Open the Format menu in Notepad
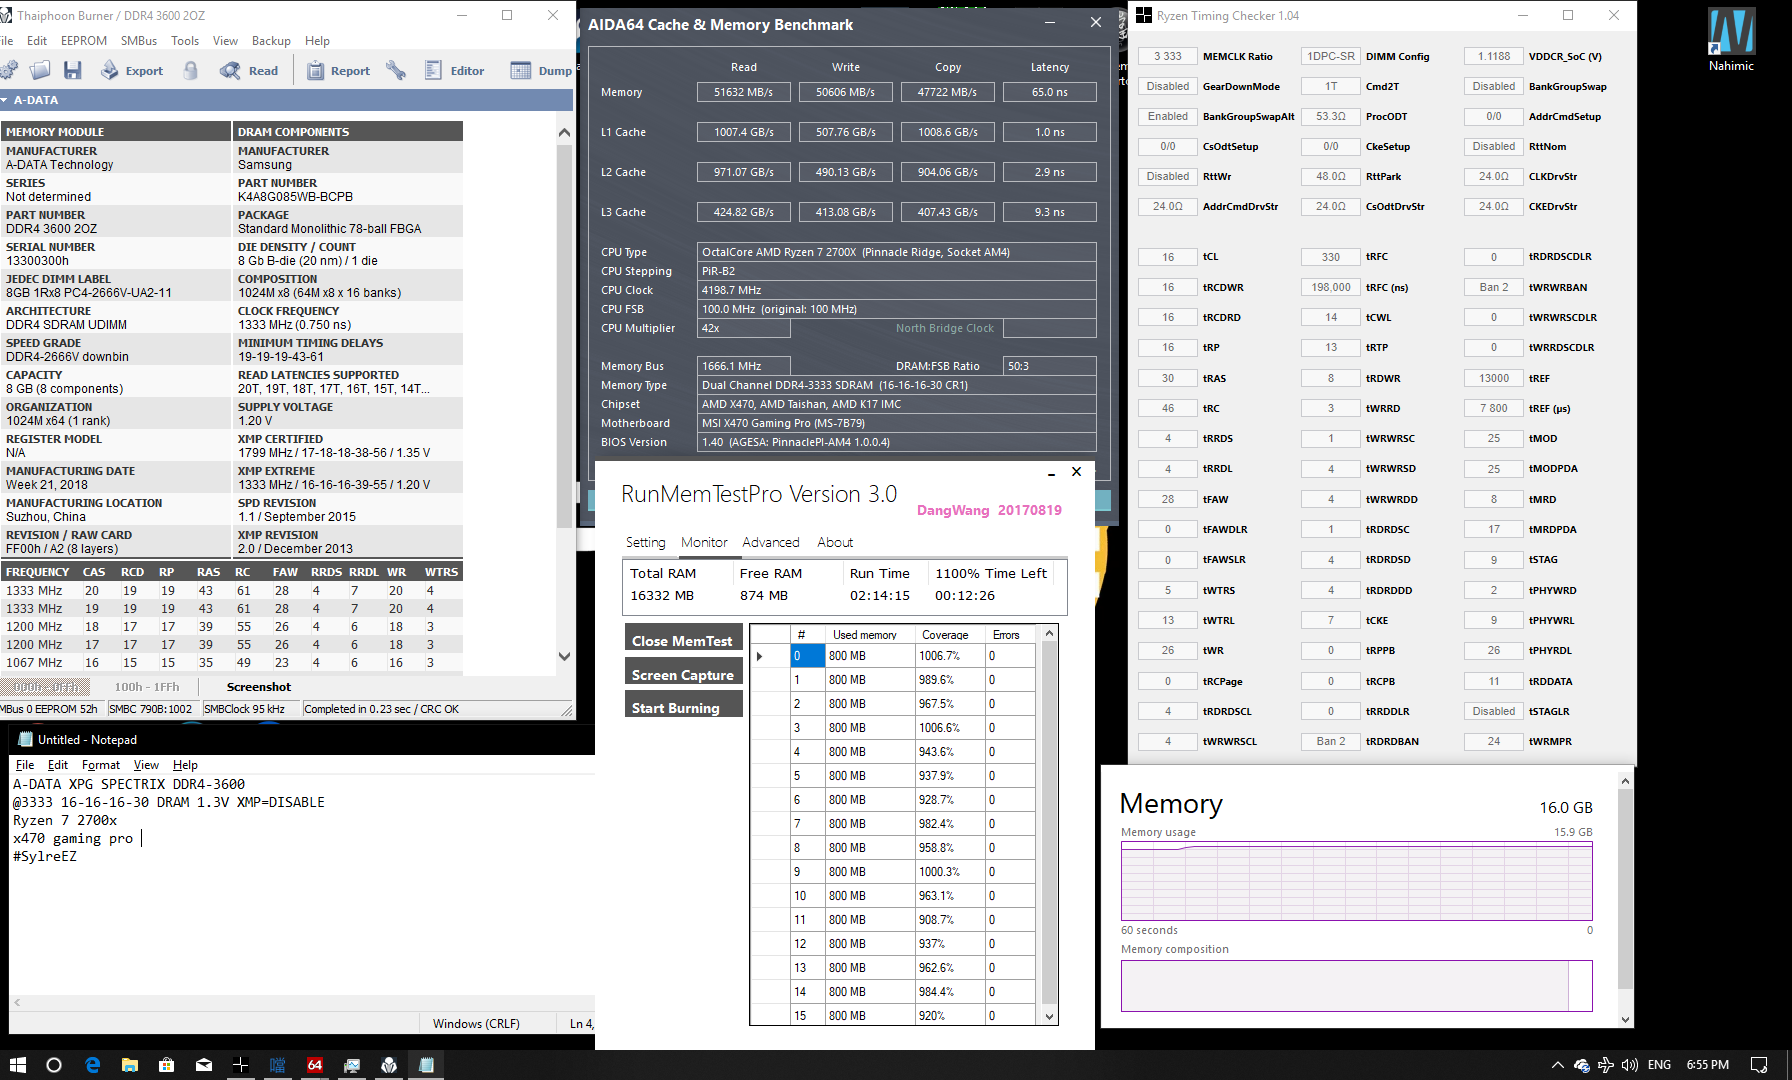This screenshot has height=1080, width=1792. point(101,765)
